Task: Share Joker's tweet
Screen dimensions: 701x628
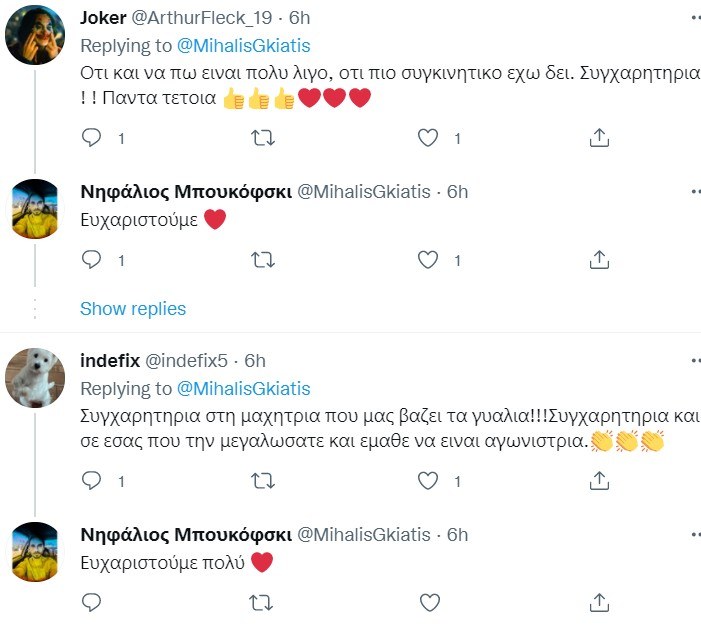Action: point(599,138)
